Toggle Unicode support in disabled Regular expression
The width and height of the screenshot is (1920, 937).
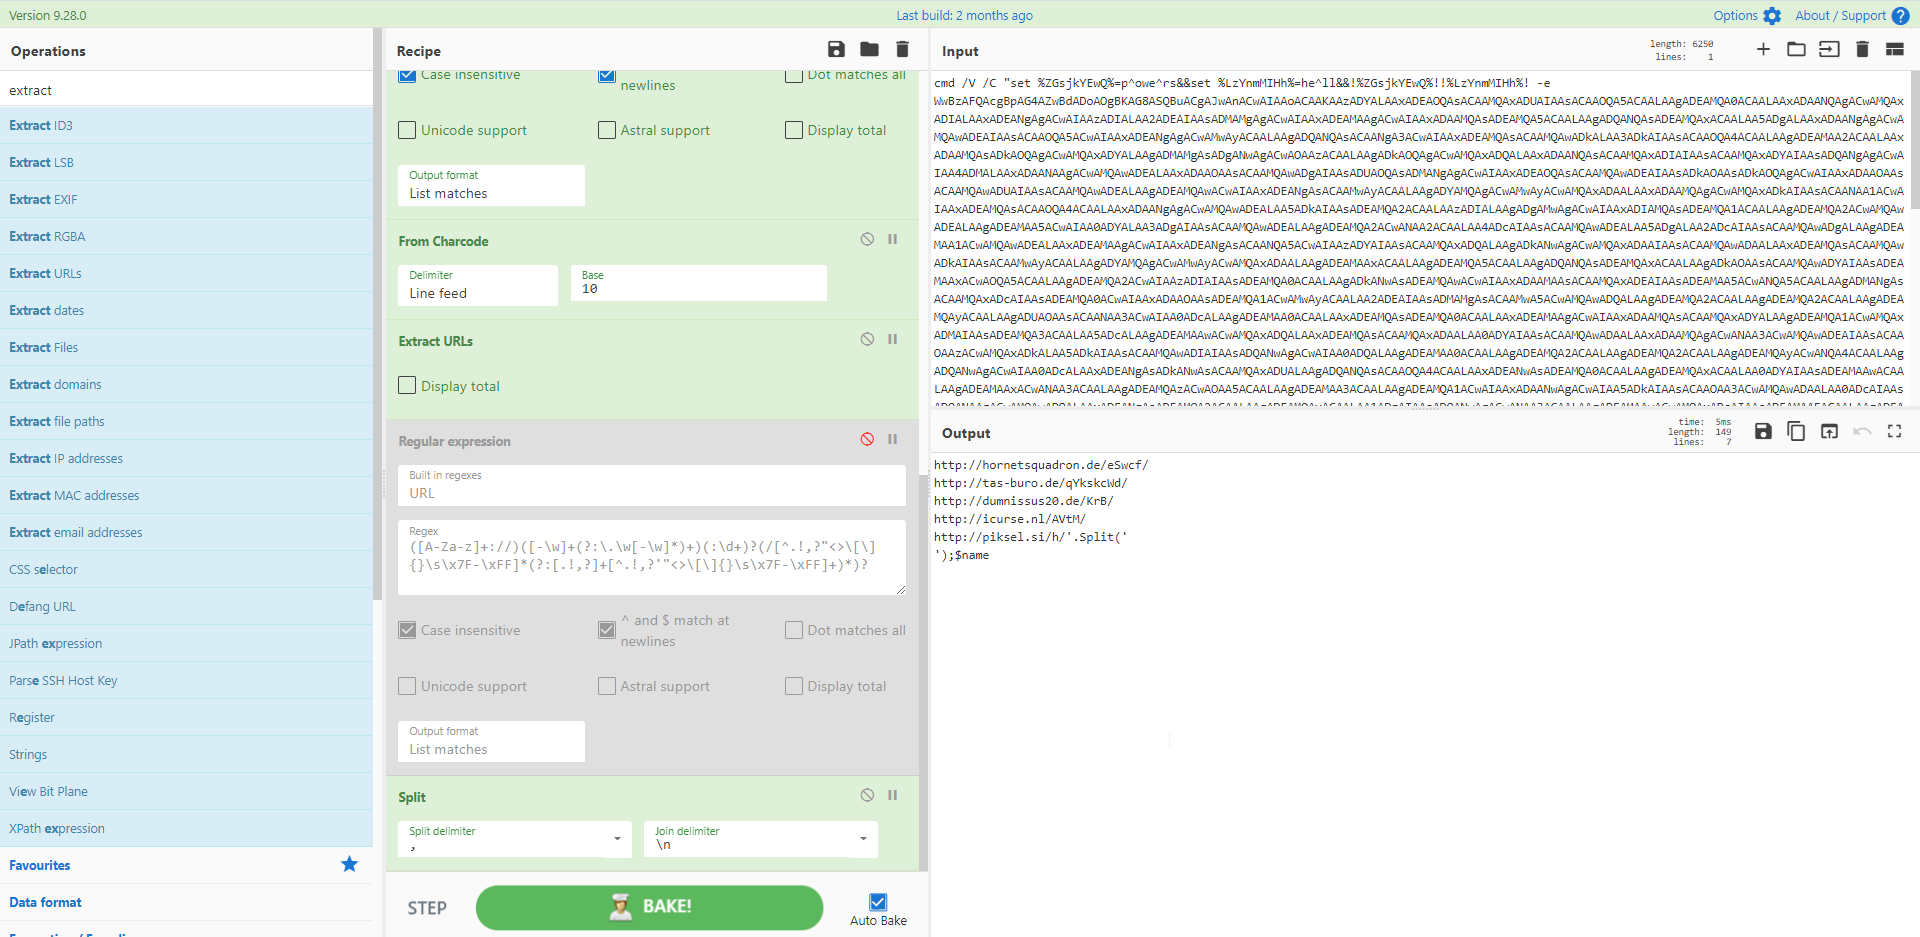point(407,686)
